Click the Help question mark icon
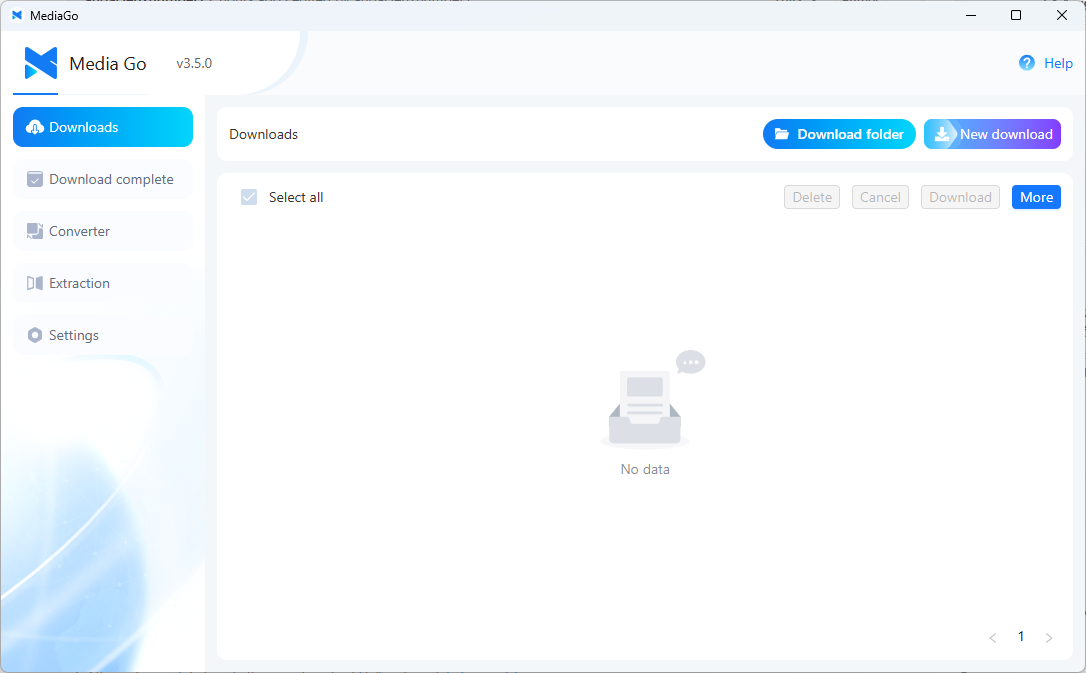 click(1027, 63)
